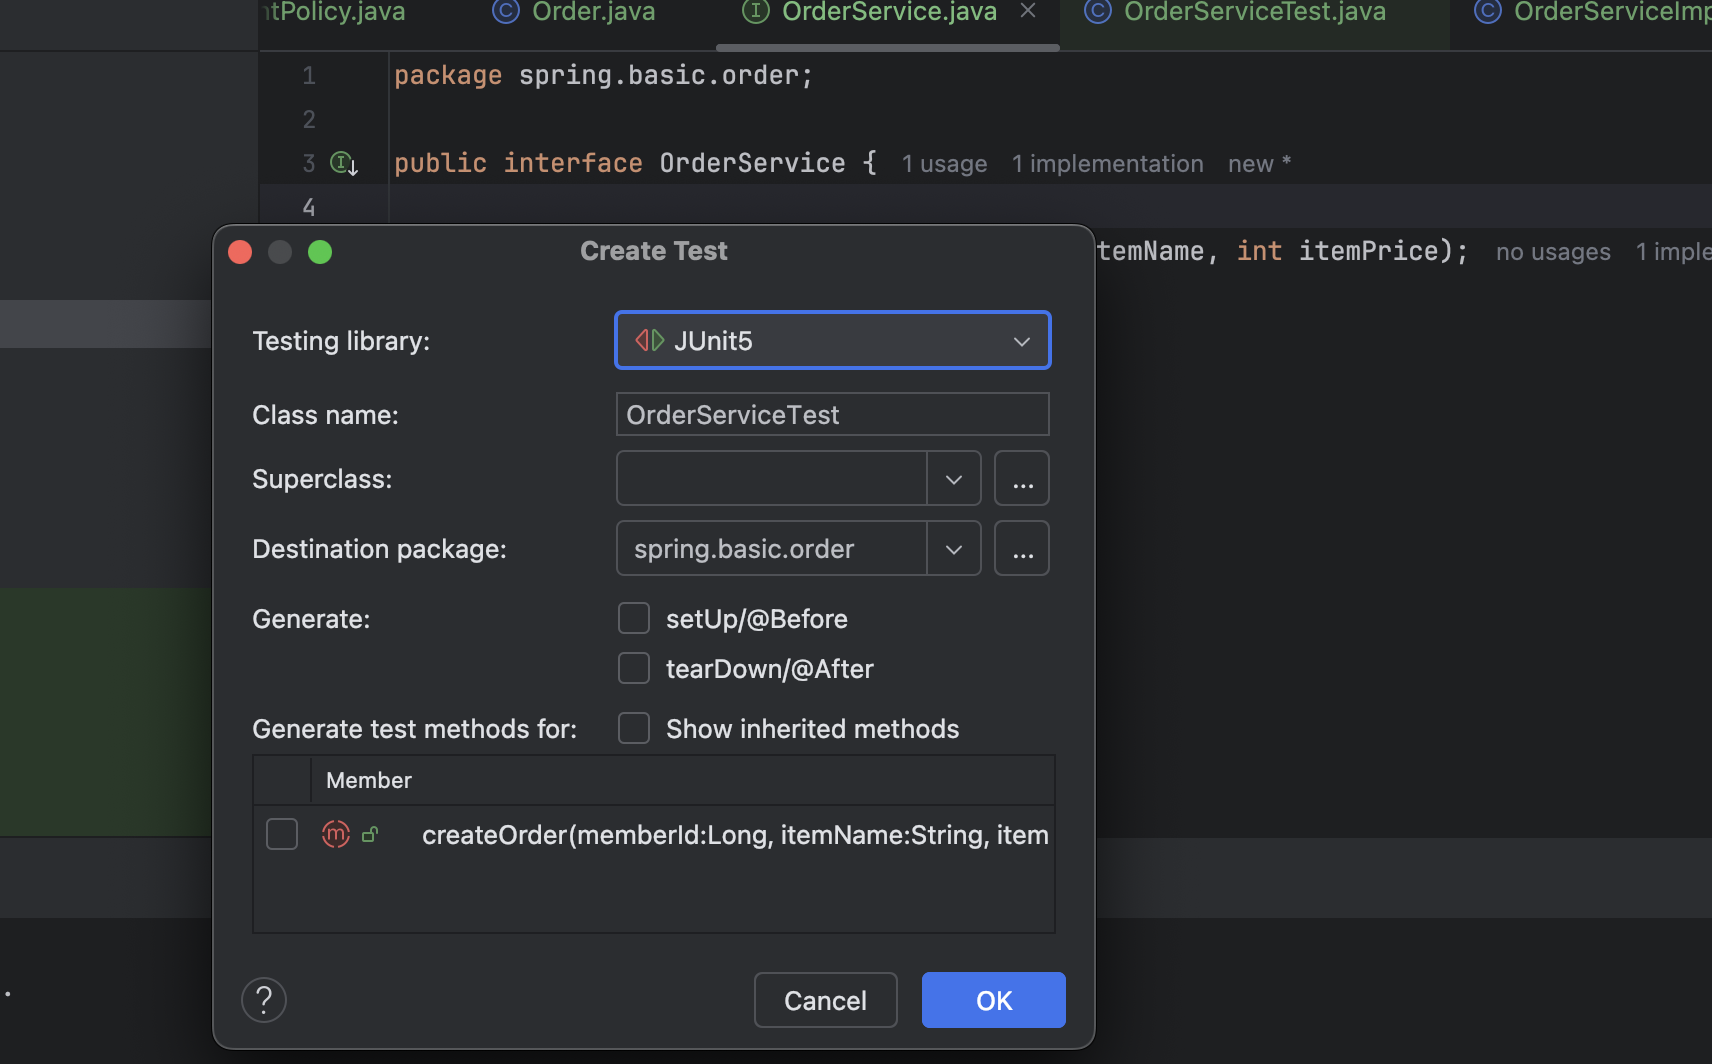The width and height of the screenshot is (1712, 1064).
Task: Click the public unlocked icon next to createOrder
Action: pos(370,834)
